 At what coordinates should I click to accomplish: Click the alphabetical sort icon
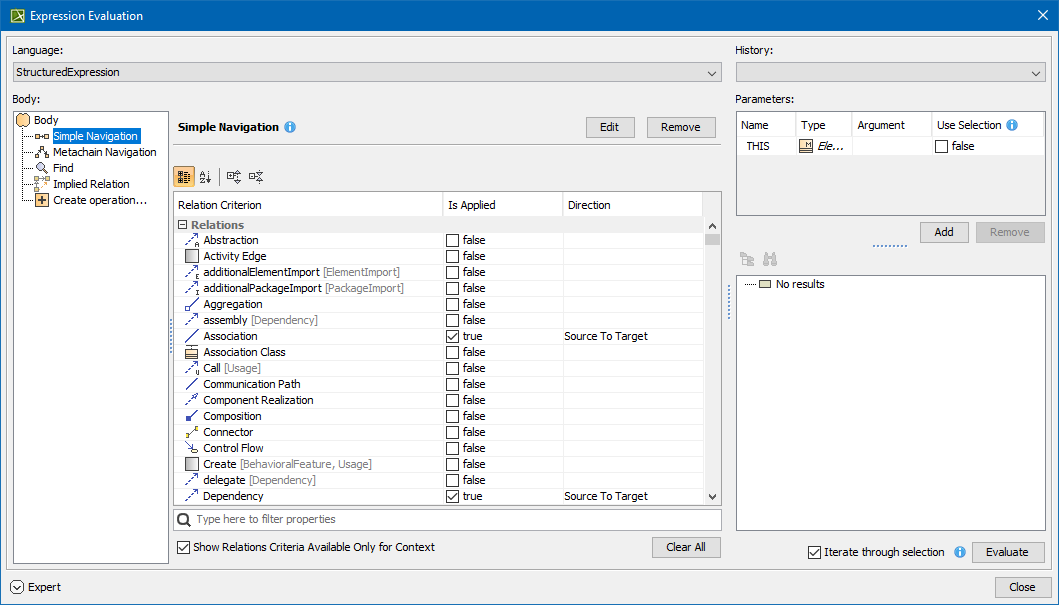(205, 177)
